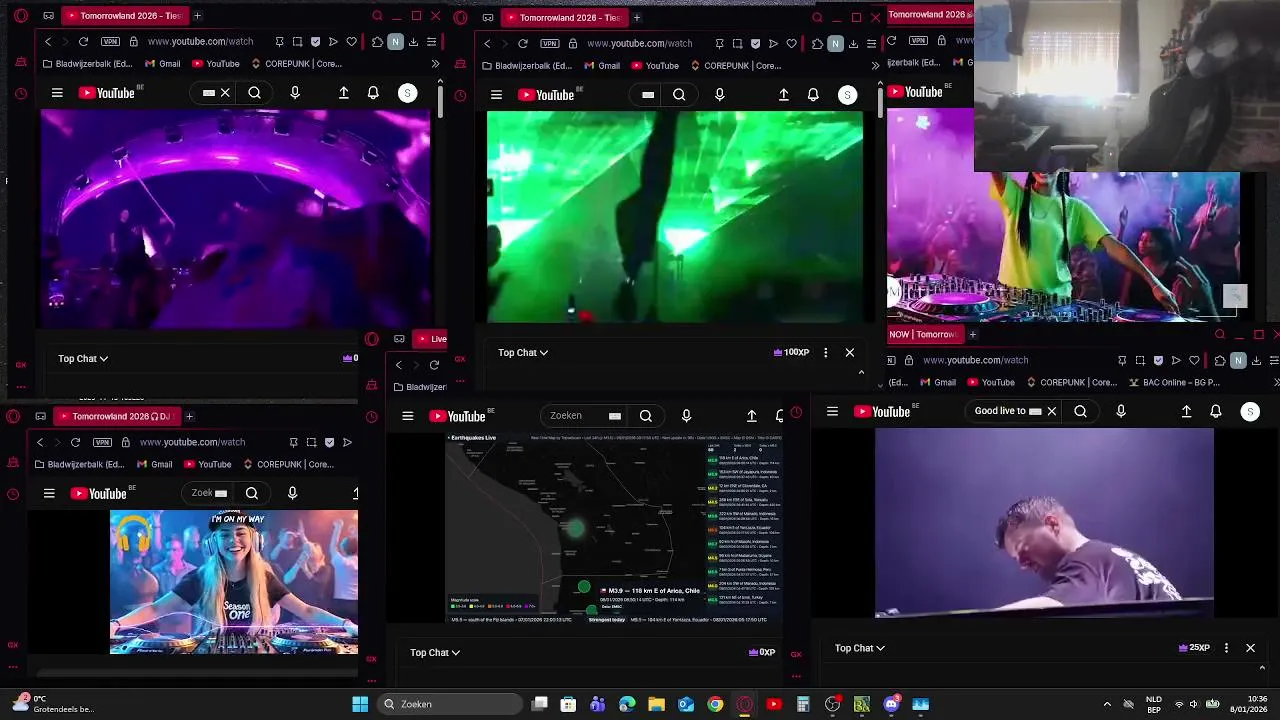This screenshot has width=1280, height=720.
Task: Open N profile icon in bottom-right window toolbar
Action: pyautogui.click(x=1238, y=360)
